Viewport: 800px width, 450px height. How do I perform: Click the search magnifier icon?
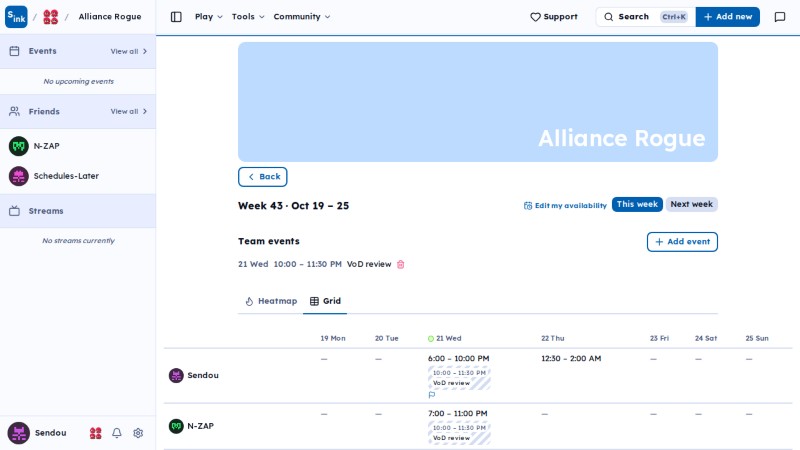(x=609, y=17)
